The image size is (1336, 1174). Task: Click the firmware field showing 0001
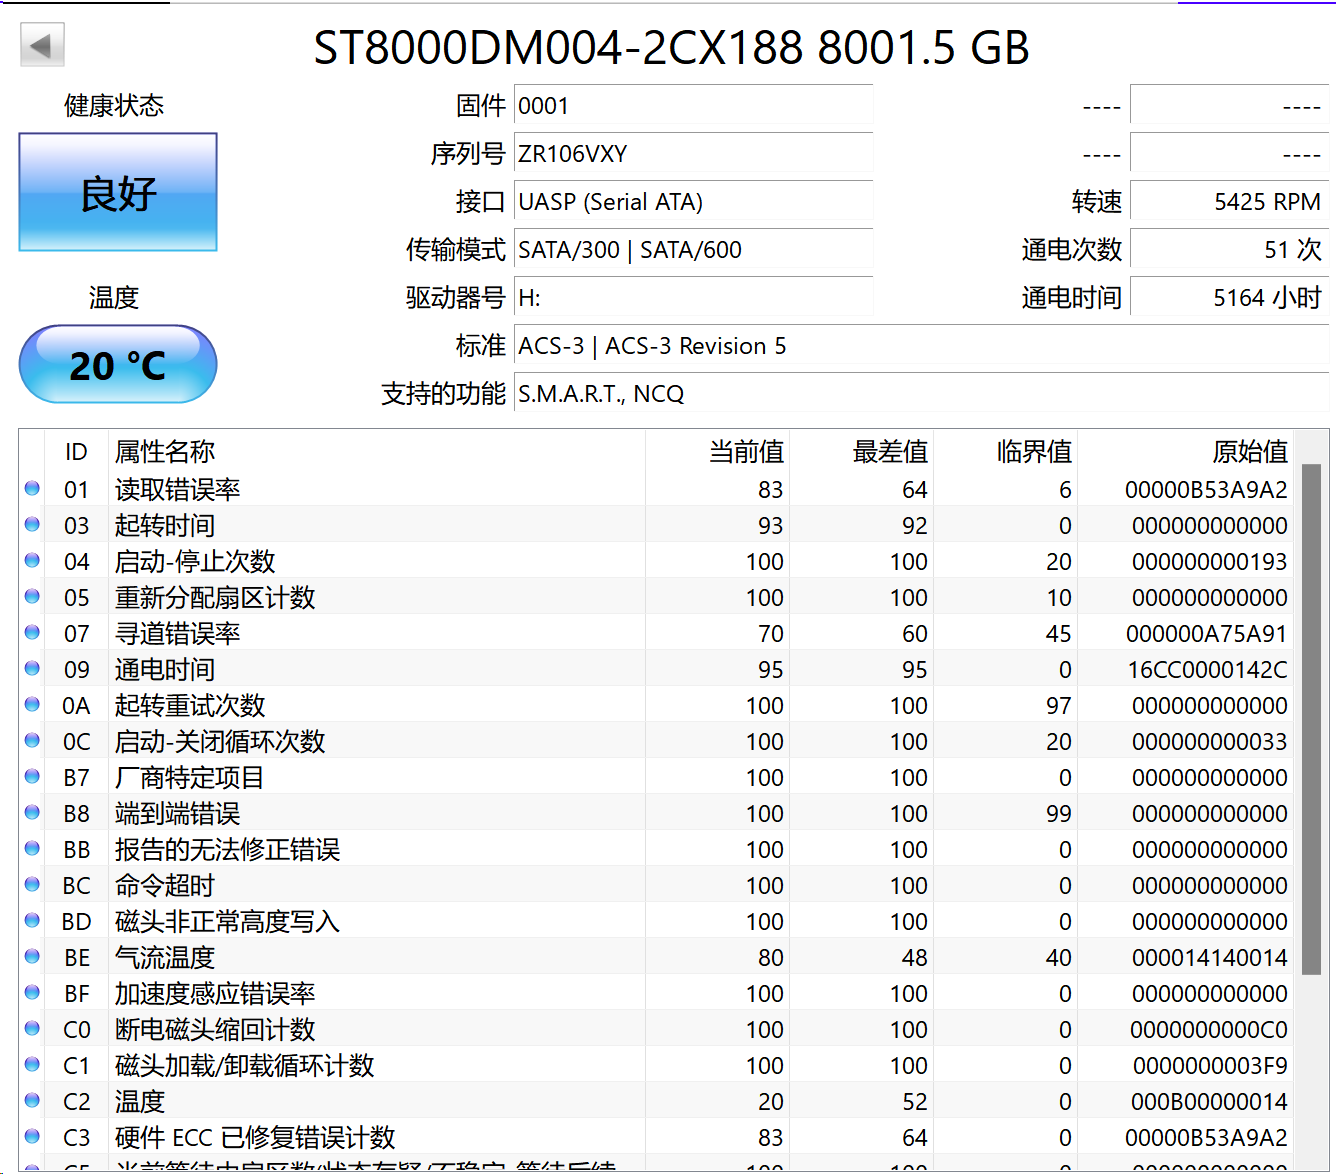tap(692, 106)
